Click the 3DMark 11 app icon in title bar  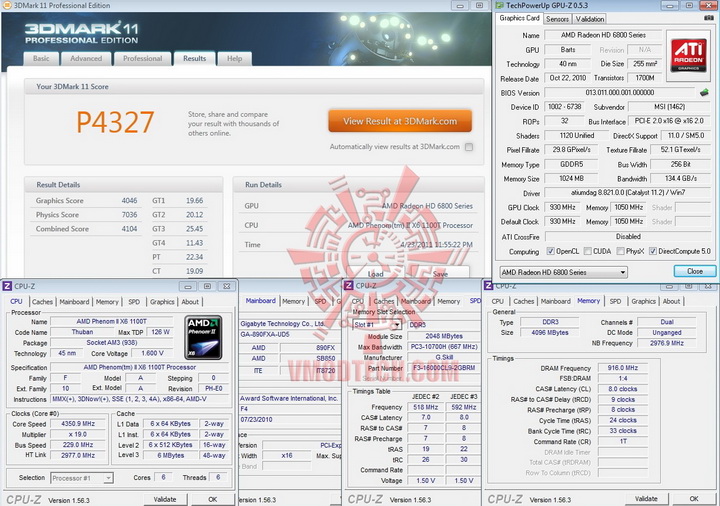[7, 6]
